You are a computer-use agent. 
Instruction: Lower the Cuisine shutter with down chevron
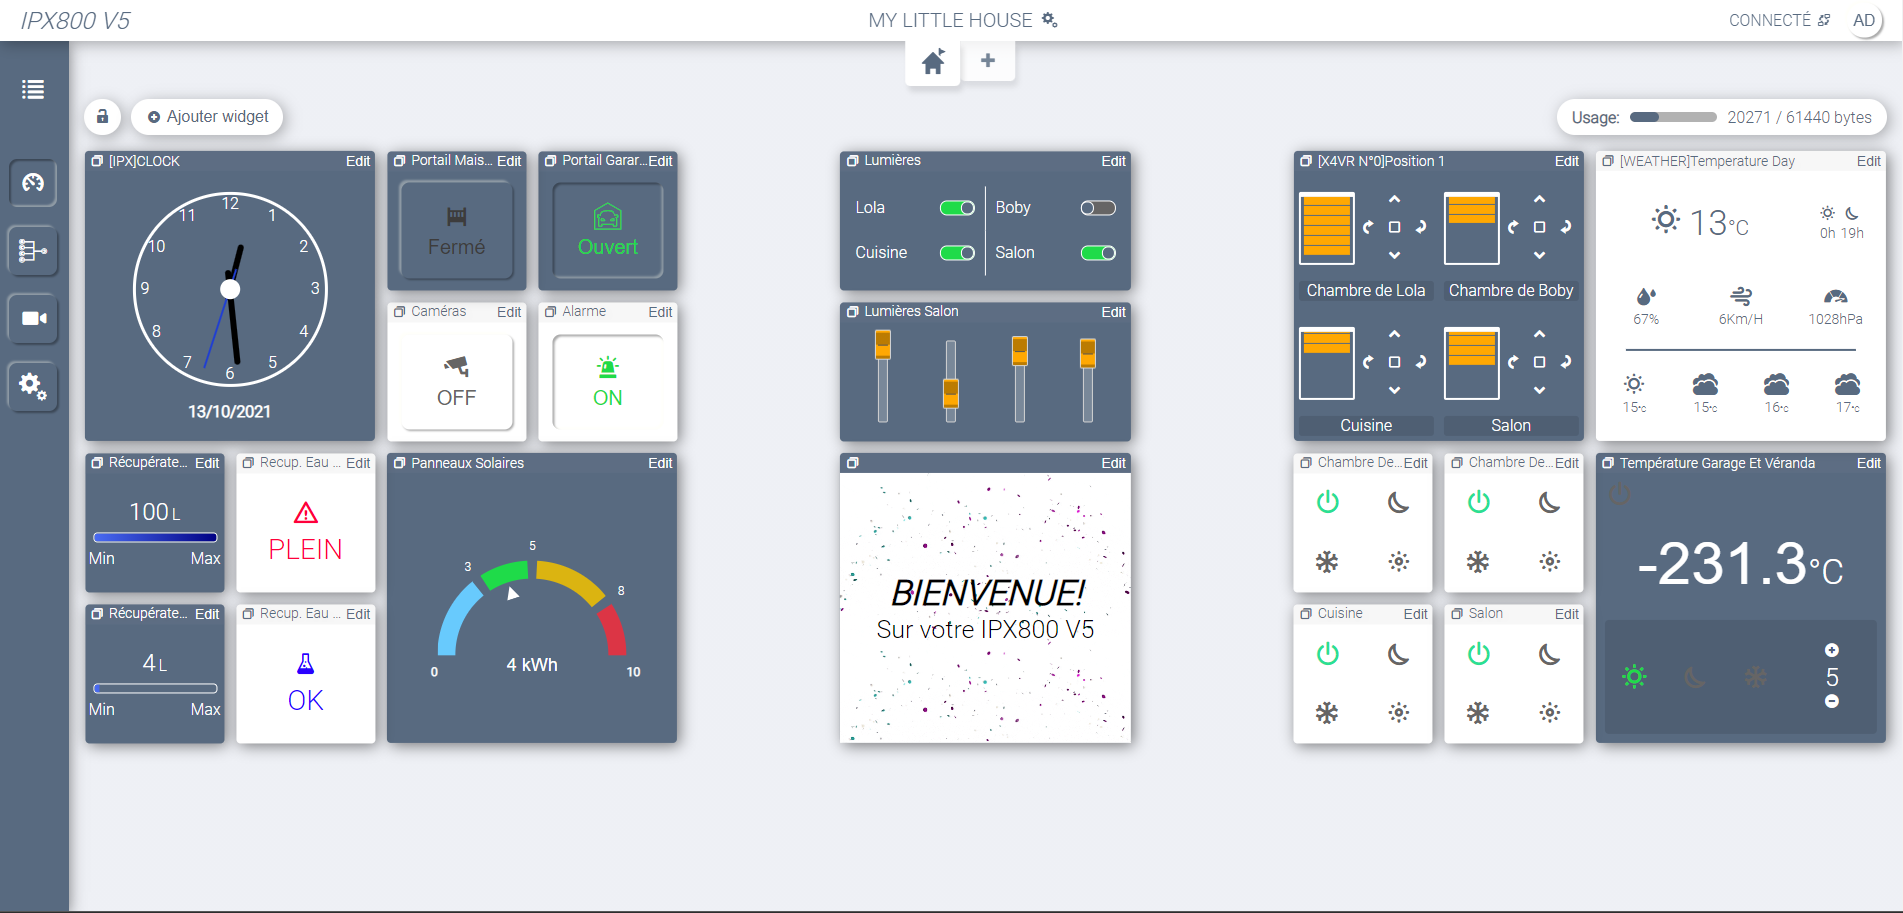(x=1394, y=390)
